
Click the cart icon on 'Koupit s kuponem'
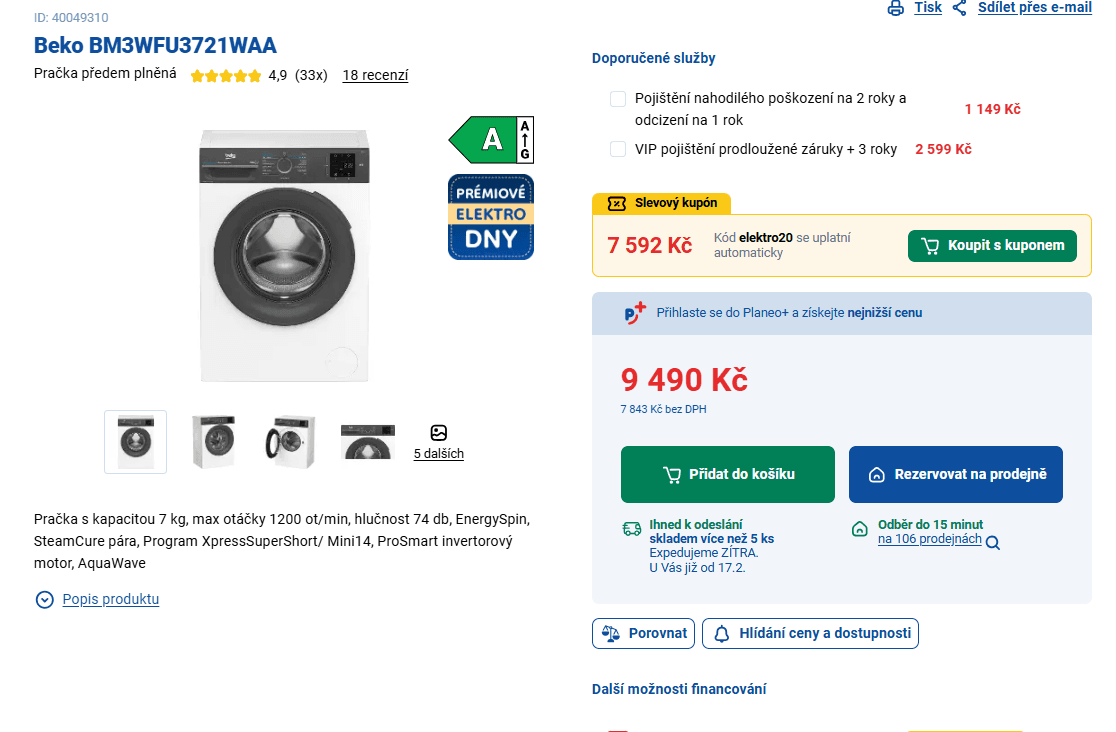click(x=930, y=245)
